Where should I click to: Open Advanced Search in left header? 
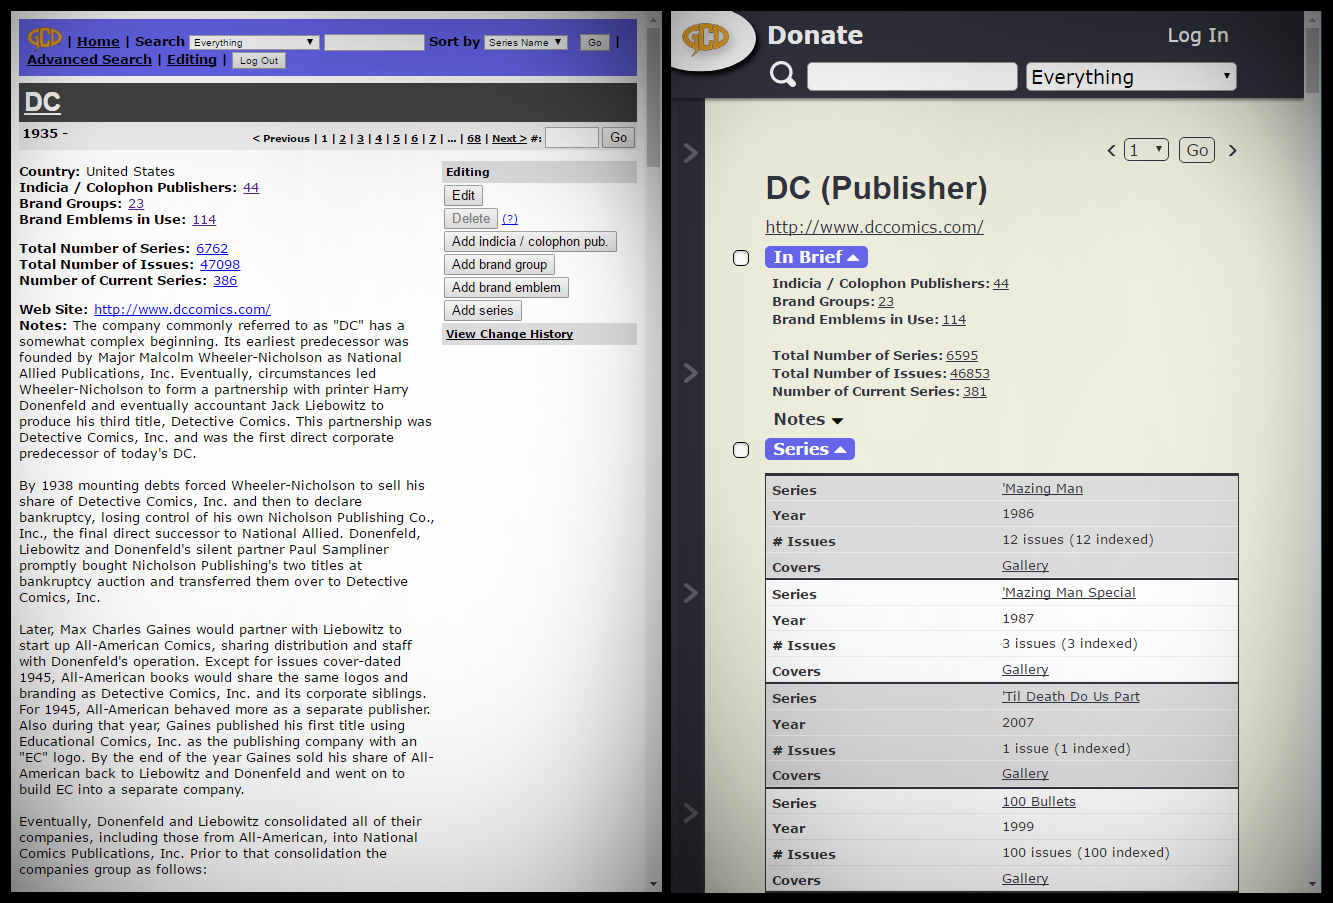point(89,59)
